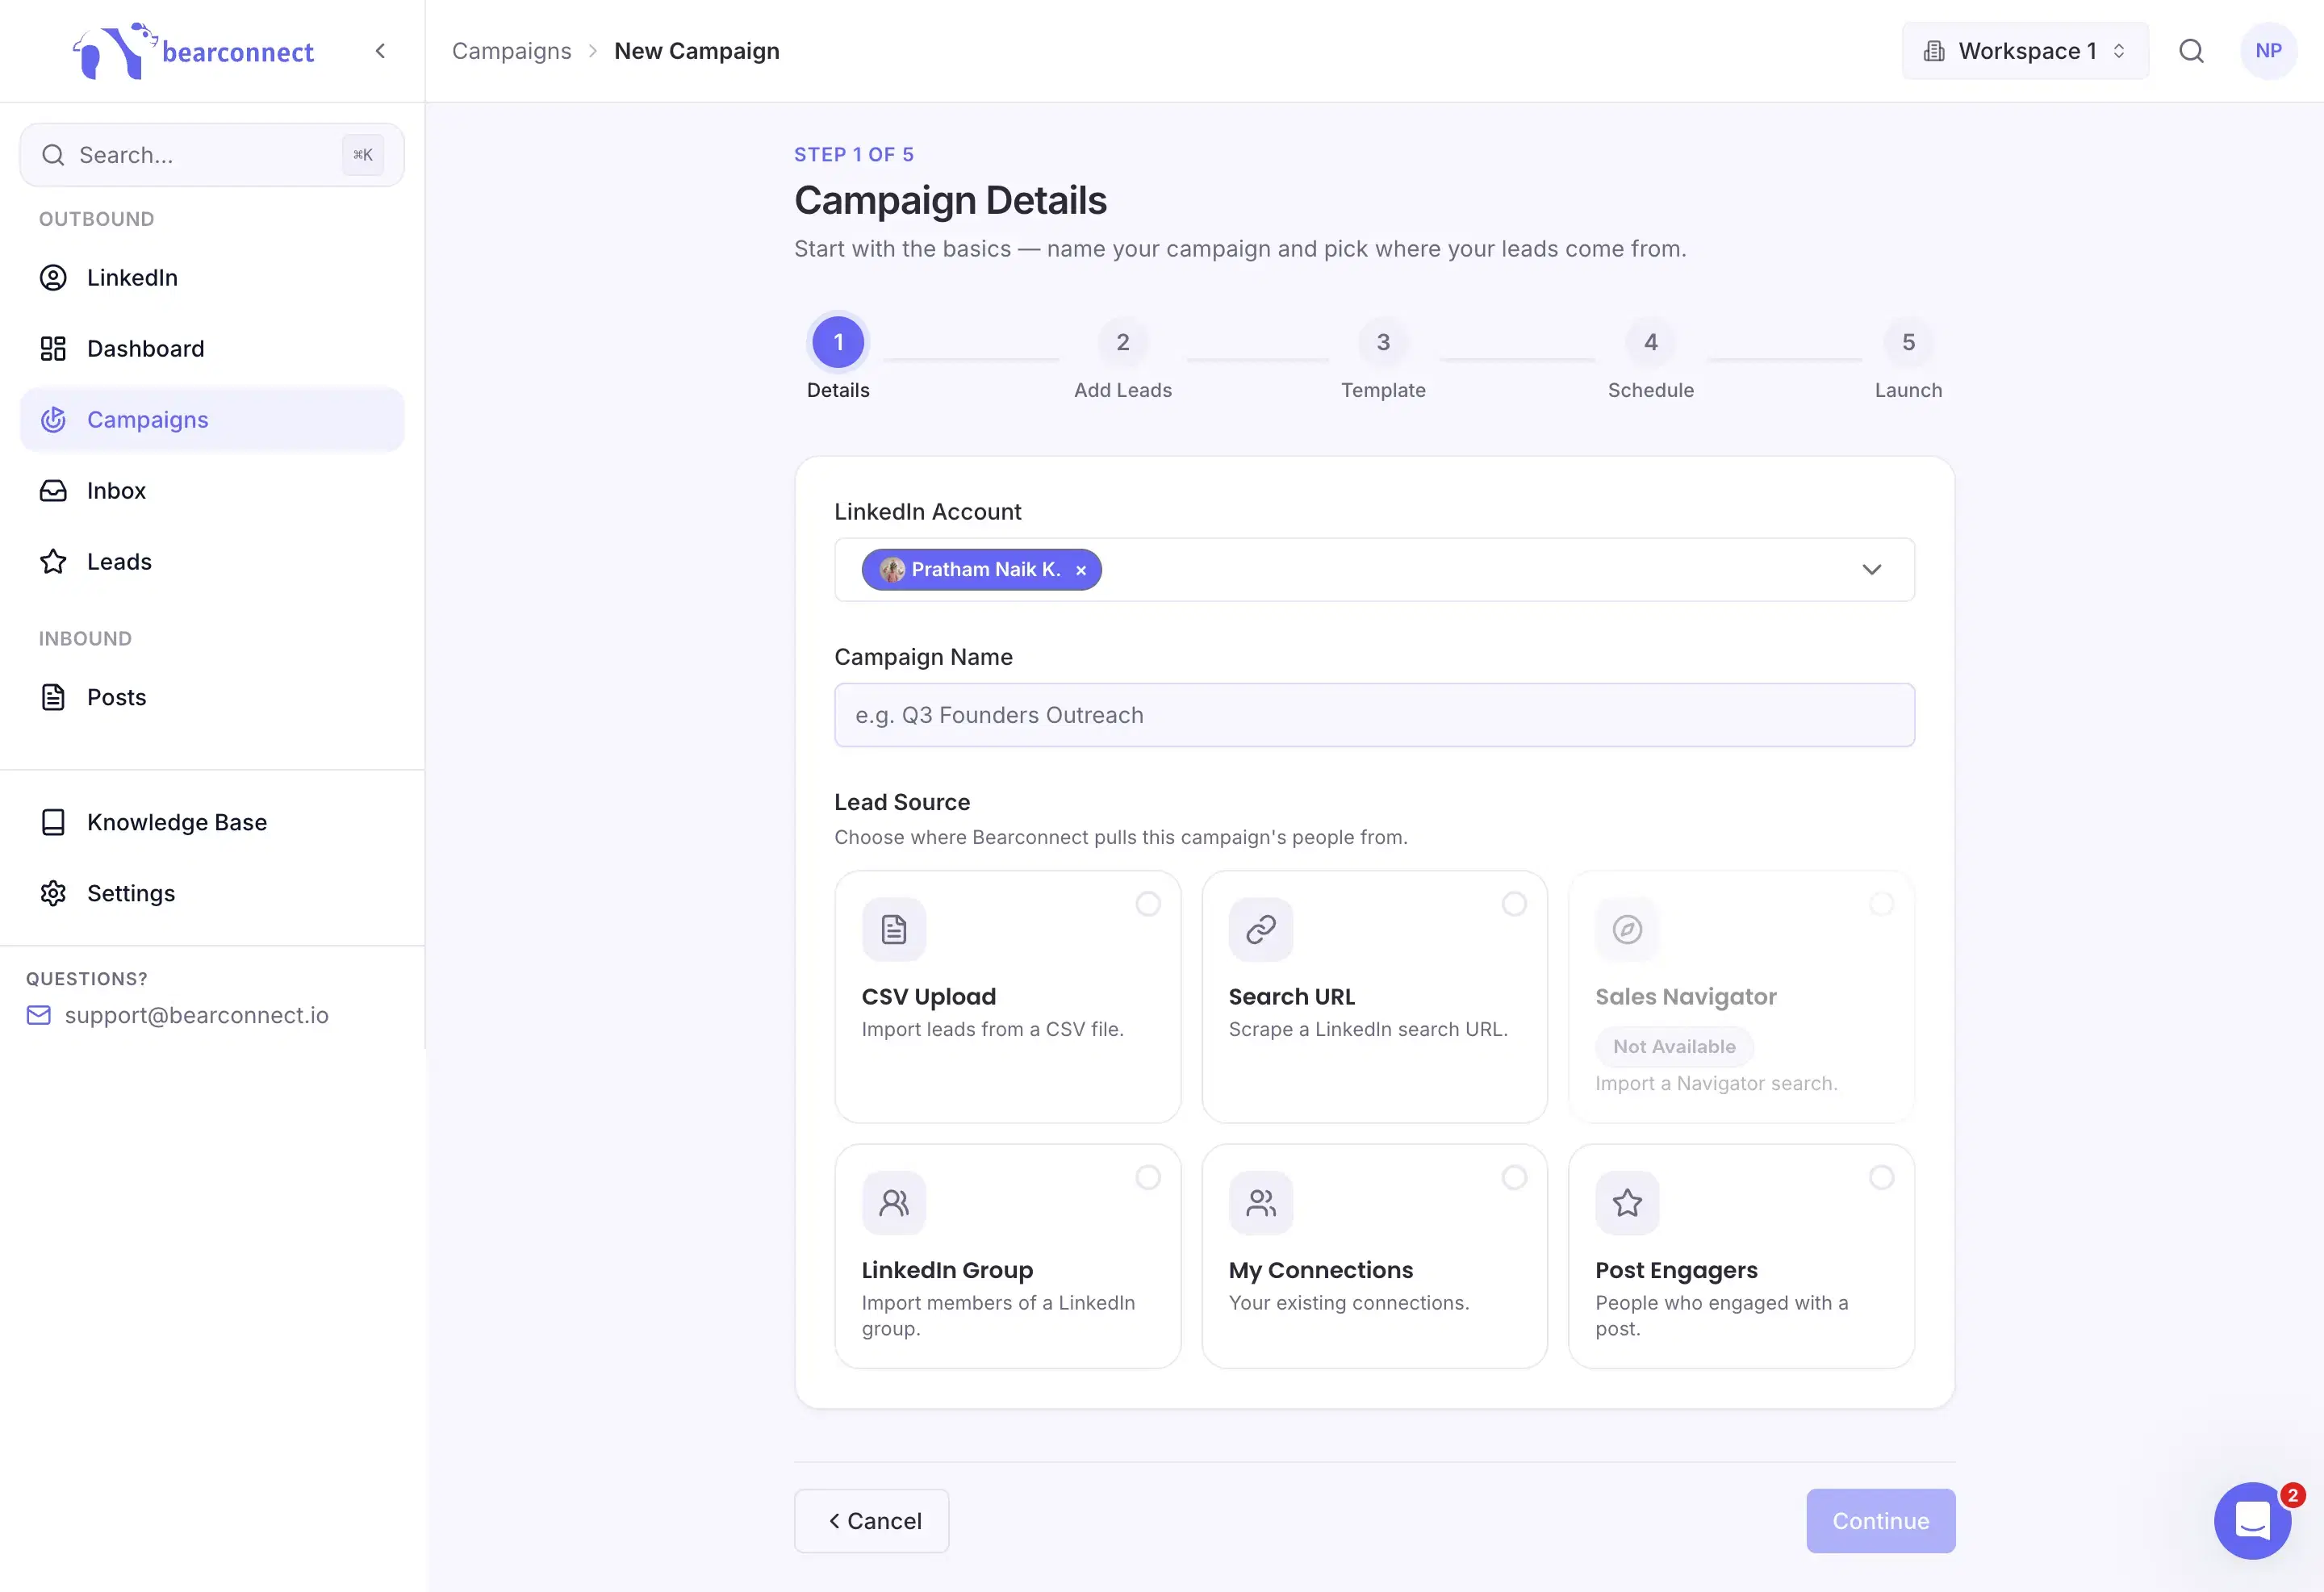The height and width of the screenshot is (1592, 2324).
Task: Open the chat support bubble
Action: pos(2252,1520)
